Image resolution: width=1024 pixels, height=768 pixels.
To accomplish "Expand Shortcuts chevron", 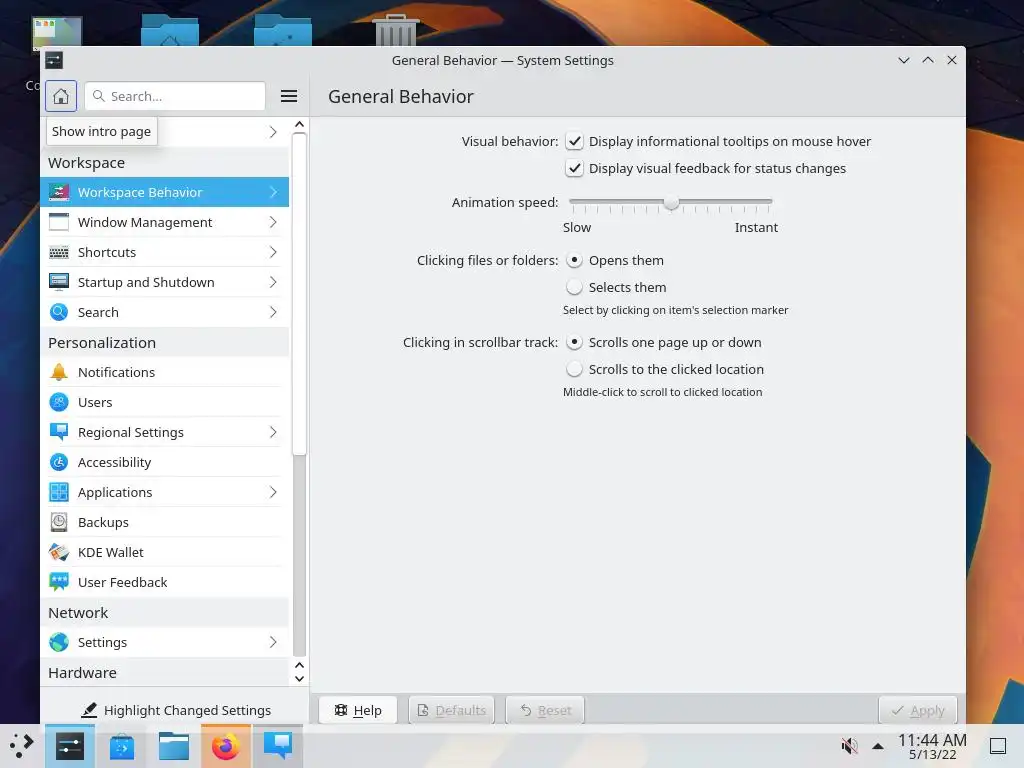I will (273, 252).
